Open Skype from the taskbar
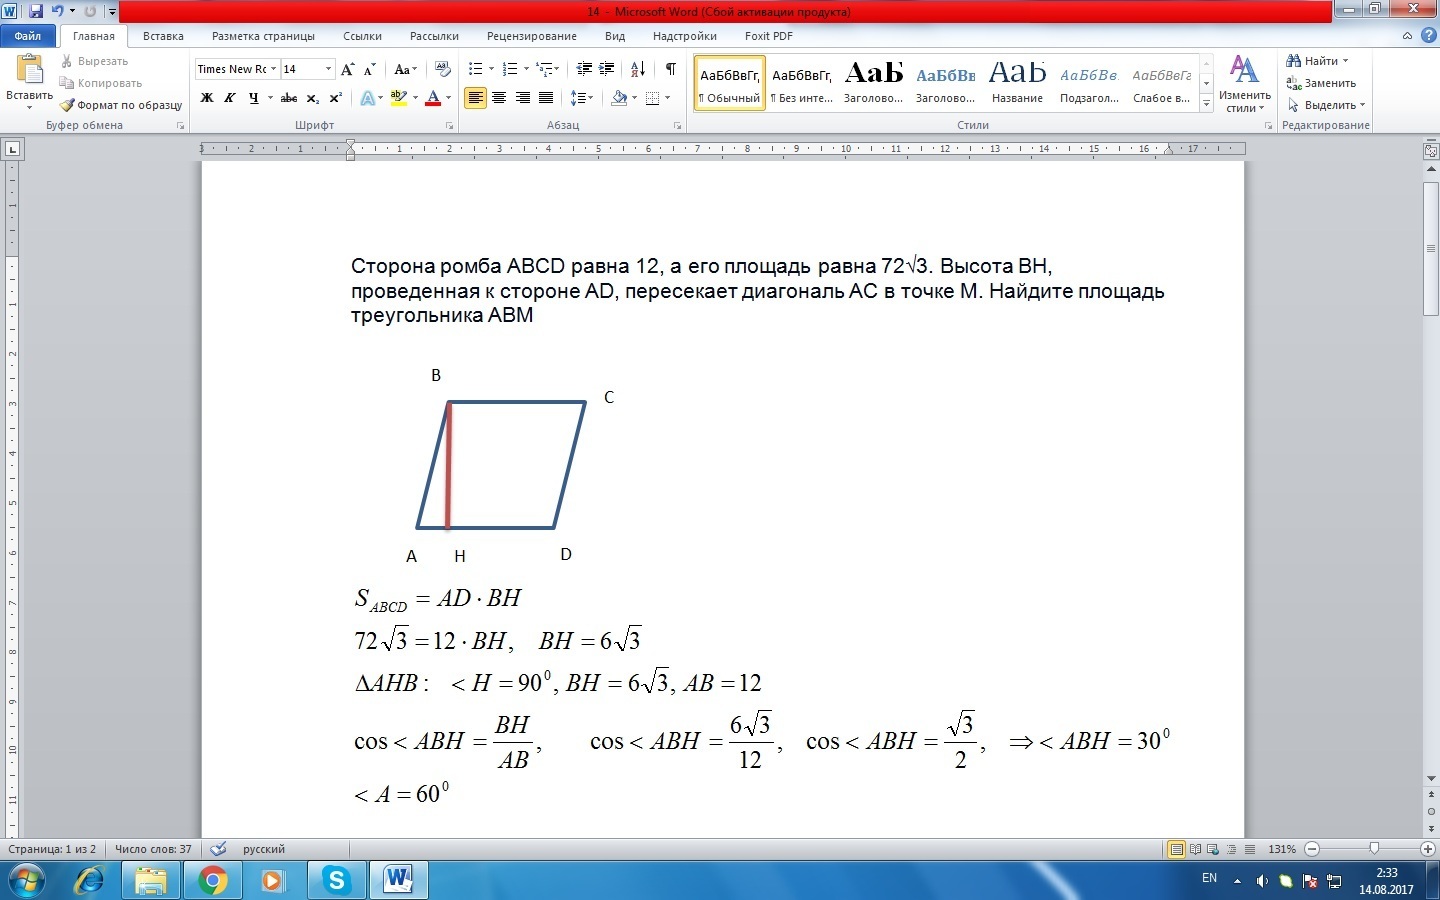The width and height of the screenshot is (1440, 900). click(x=336, y=880)
